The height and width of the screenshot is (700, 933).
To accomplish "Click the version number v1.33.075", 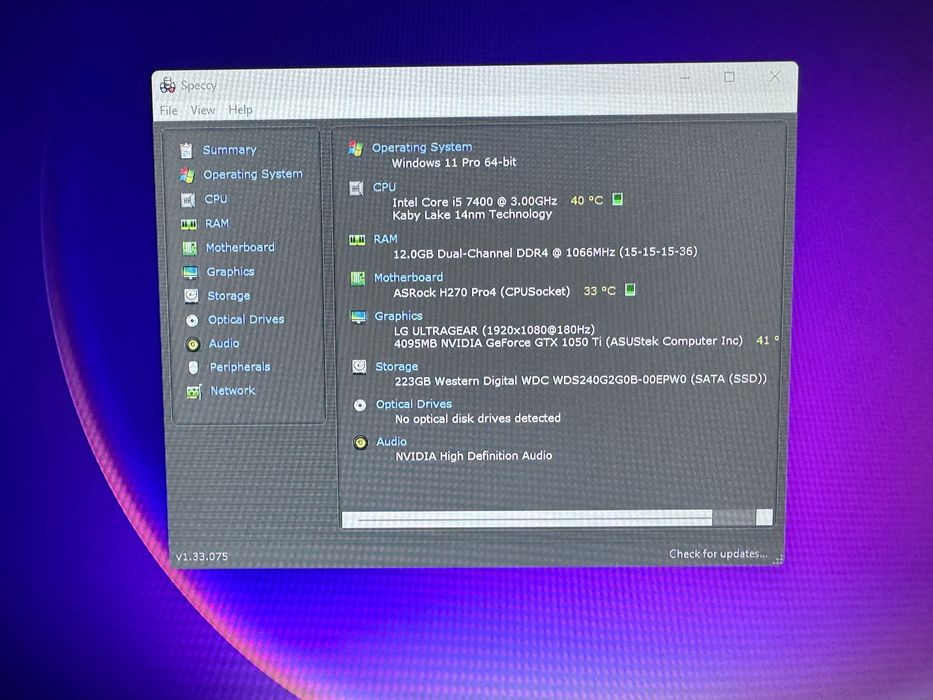I will [x=202, y=557].
